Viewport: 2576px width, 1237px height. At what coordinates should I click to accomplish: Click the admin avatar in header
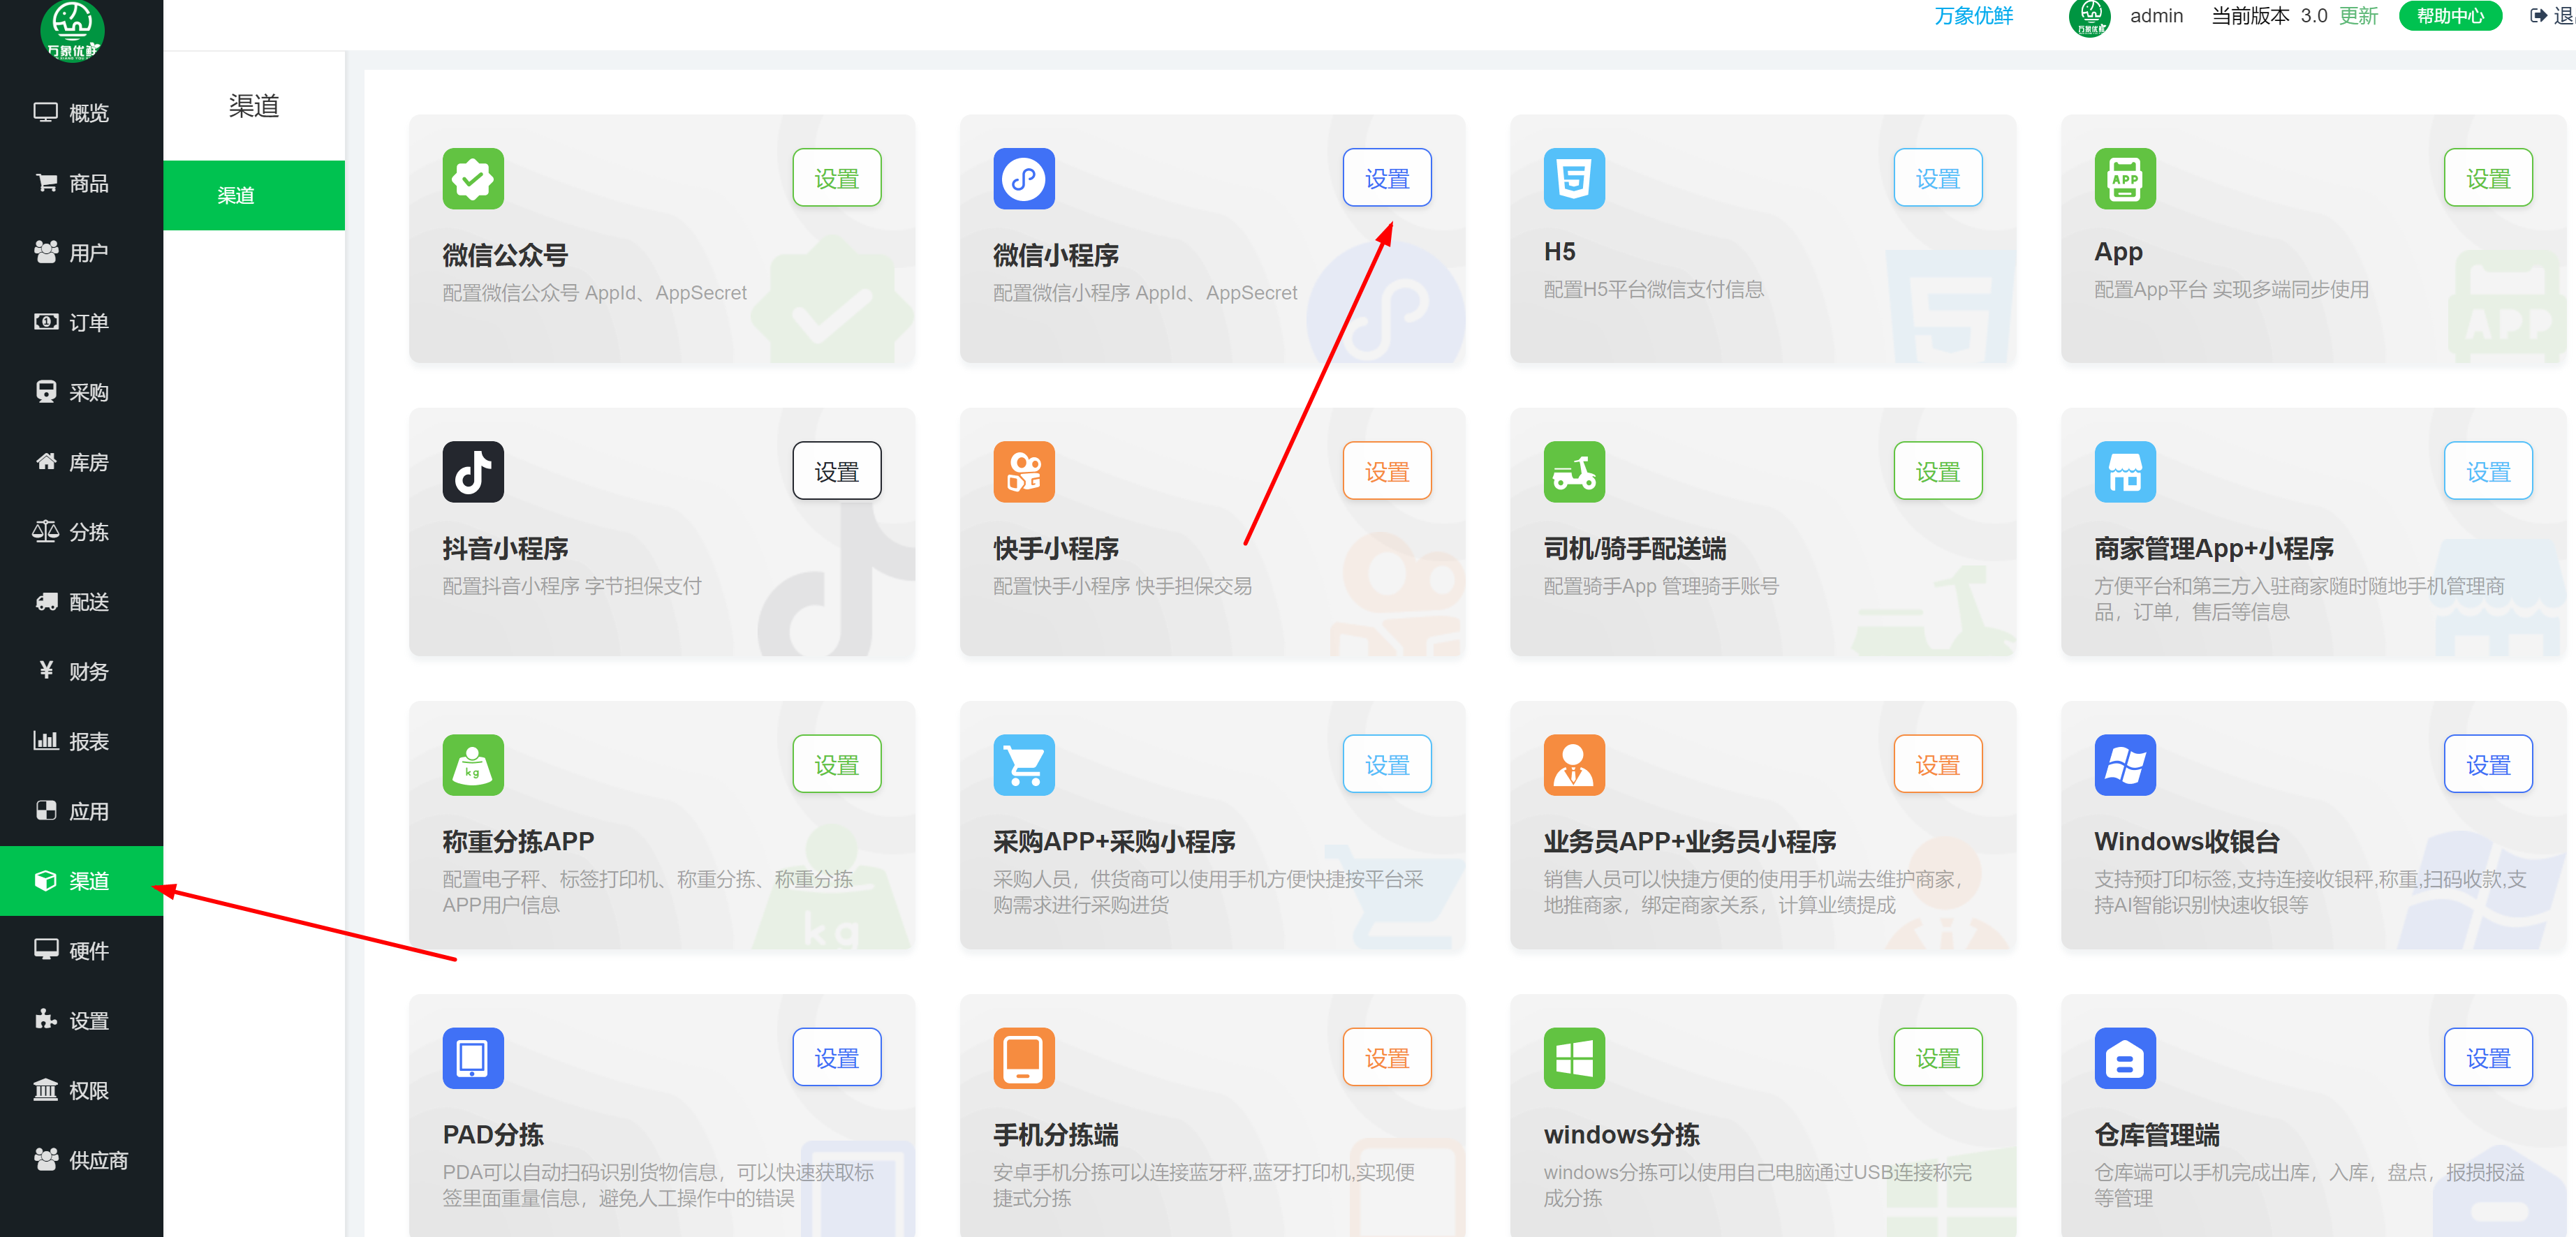tap(2089, 17)
